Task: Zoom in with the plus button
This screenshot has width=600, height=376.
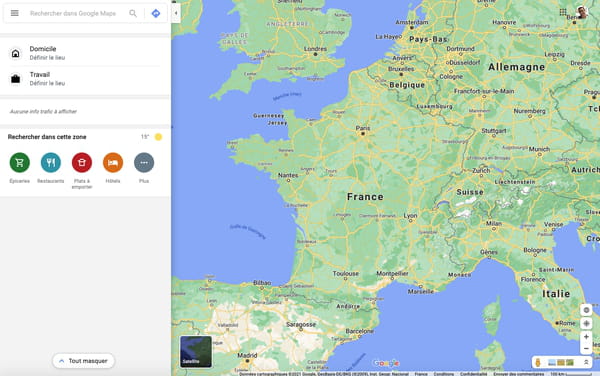Action: click(x=586, y=337)
